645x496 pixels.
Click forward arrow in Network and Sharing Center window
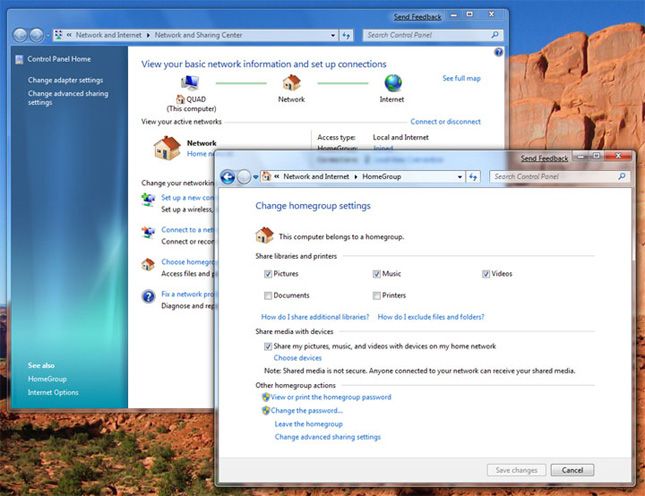click(37, 35)
